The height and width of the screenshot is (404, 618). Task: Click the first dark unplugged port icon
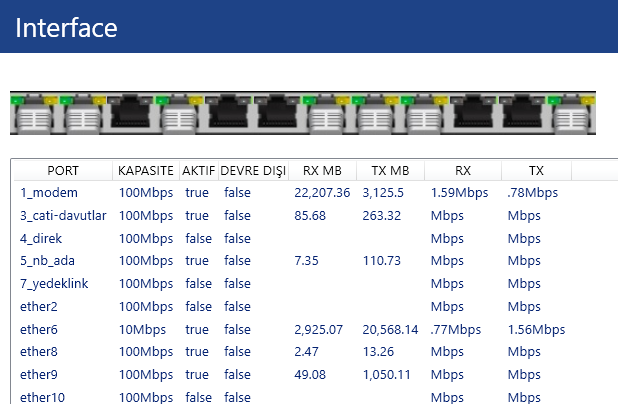click(131, 114)
